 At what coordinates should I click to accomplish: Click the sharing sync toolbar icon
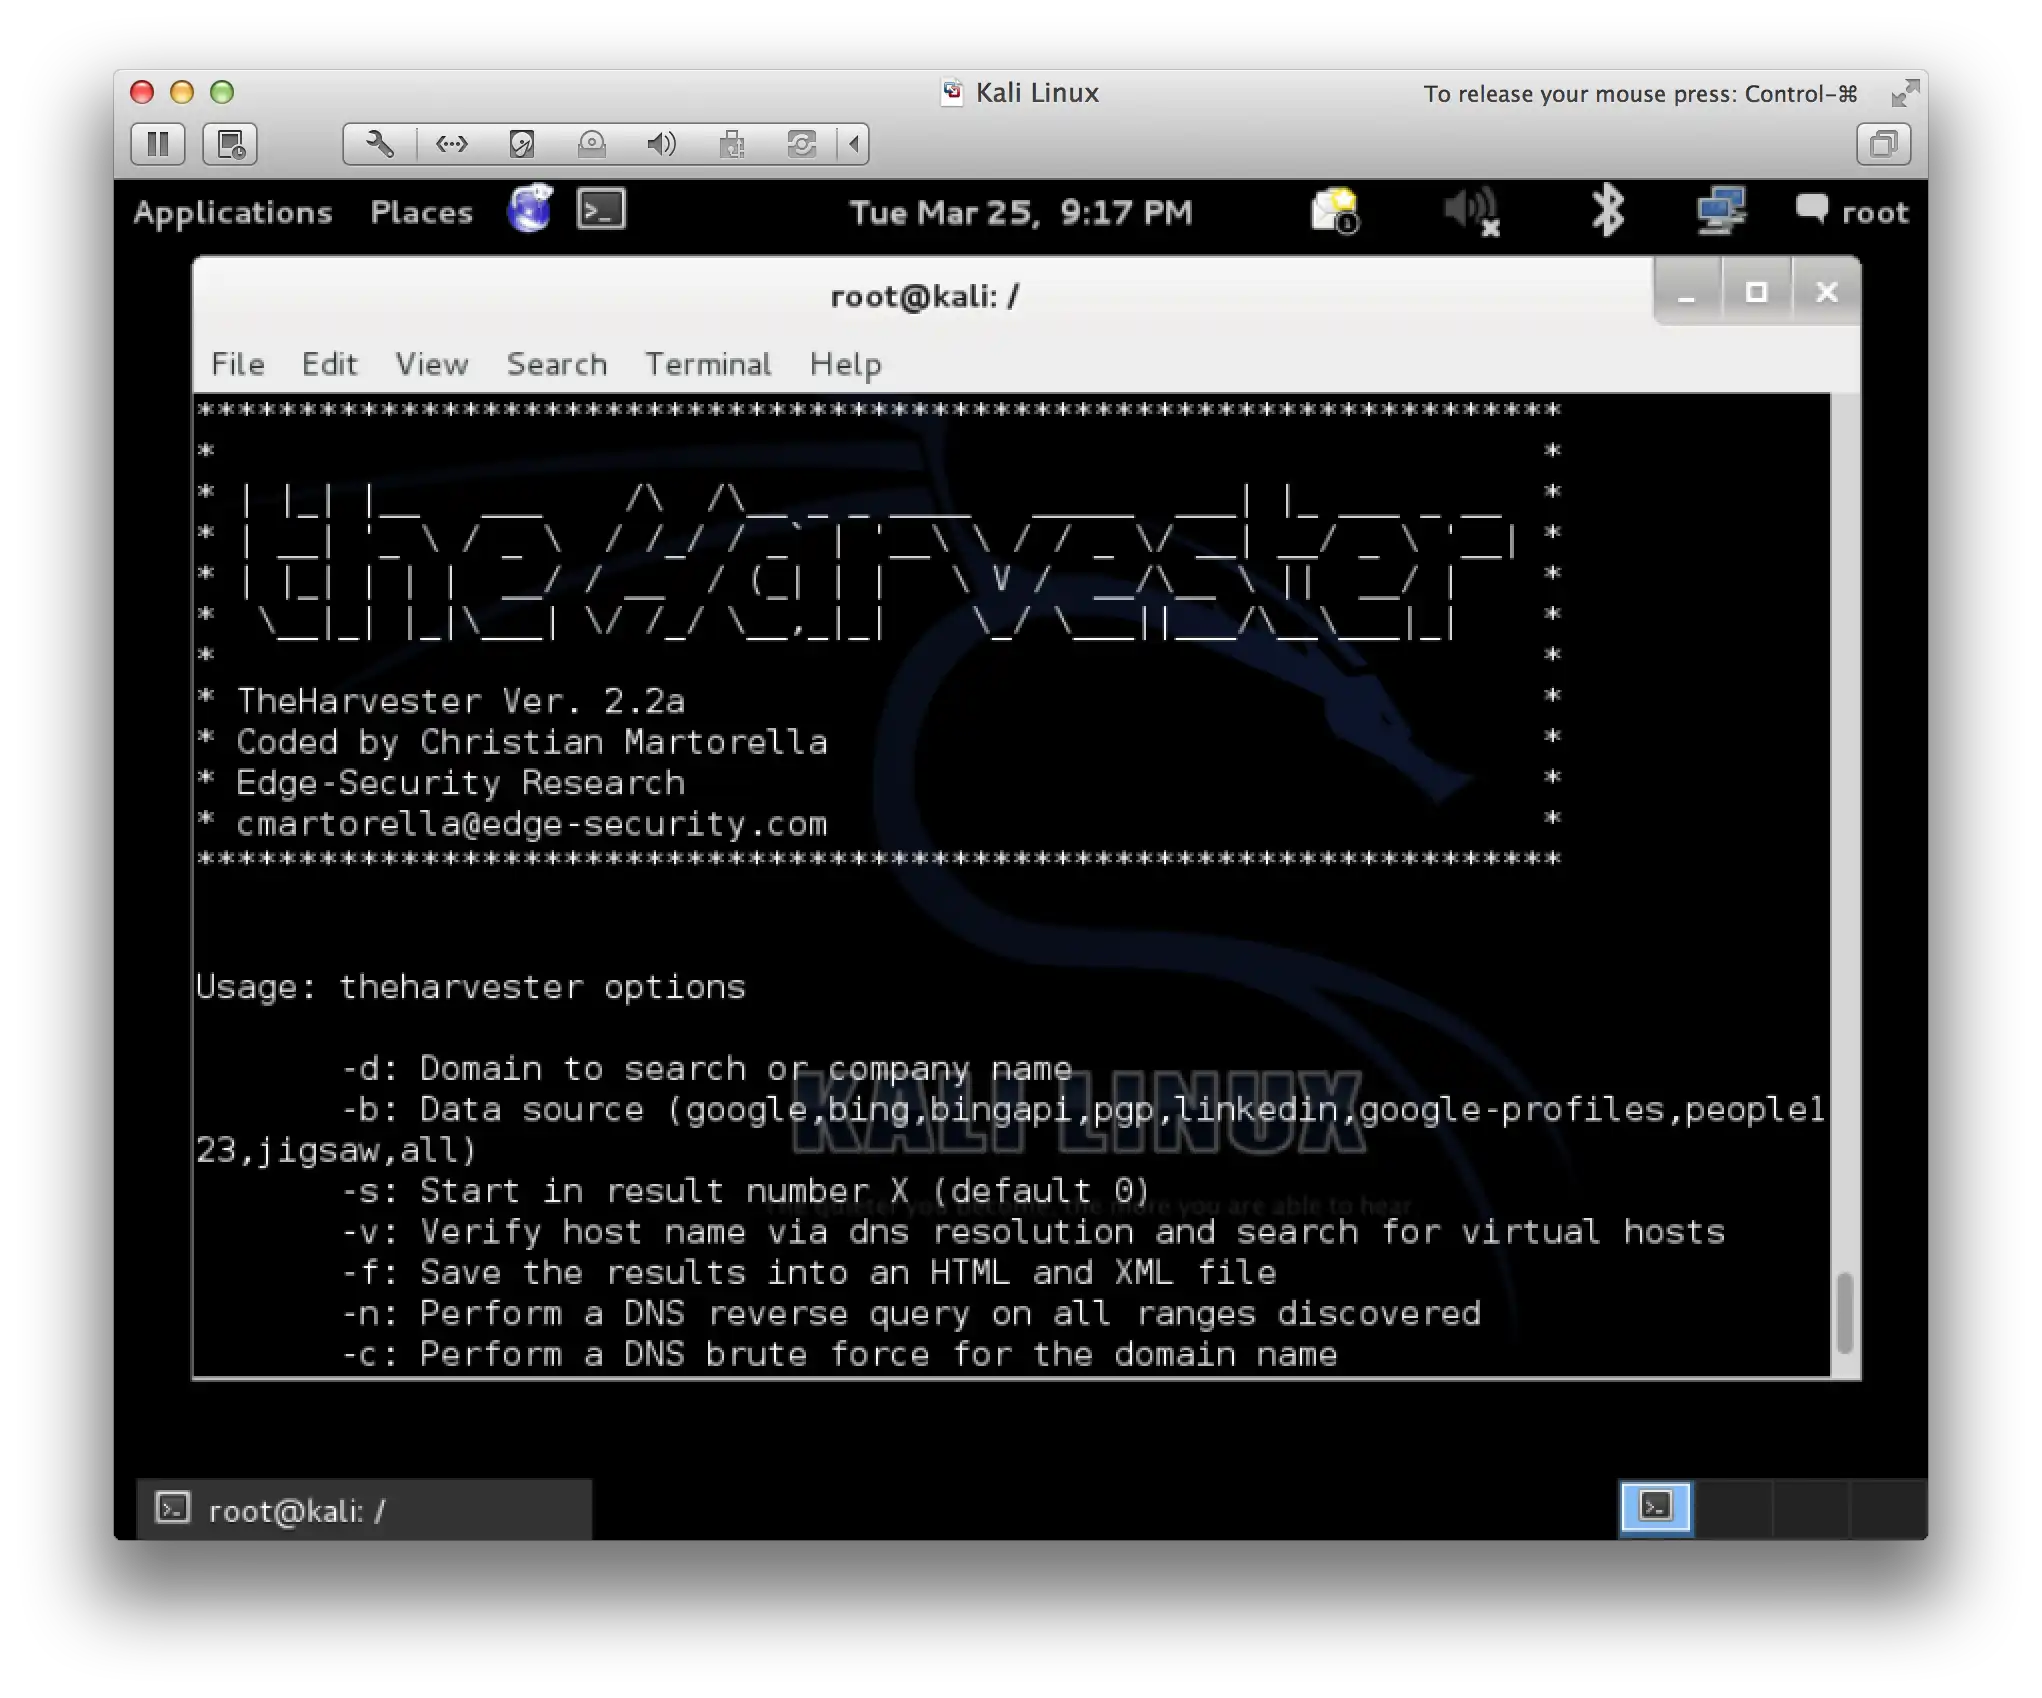coord(802,144)
